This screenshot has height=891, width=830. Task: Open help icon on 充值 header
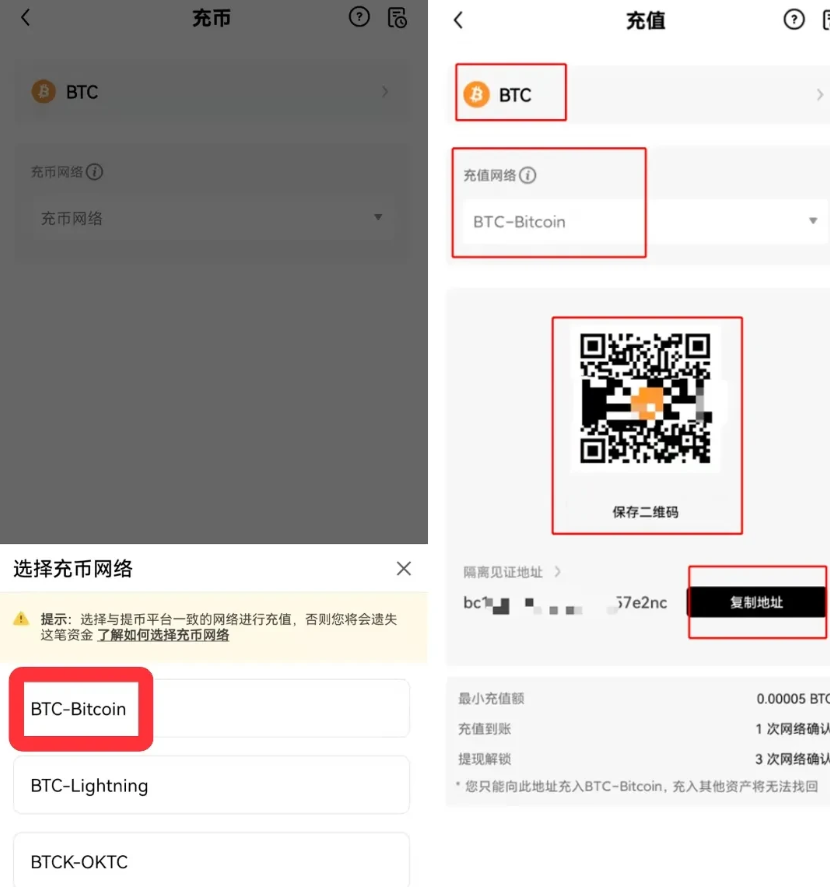(794, 20)
